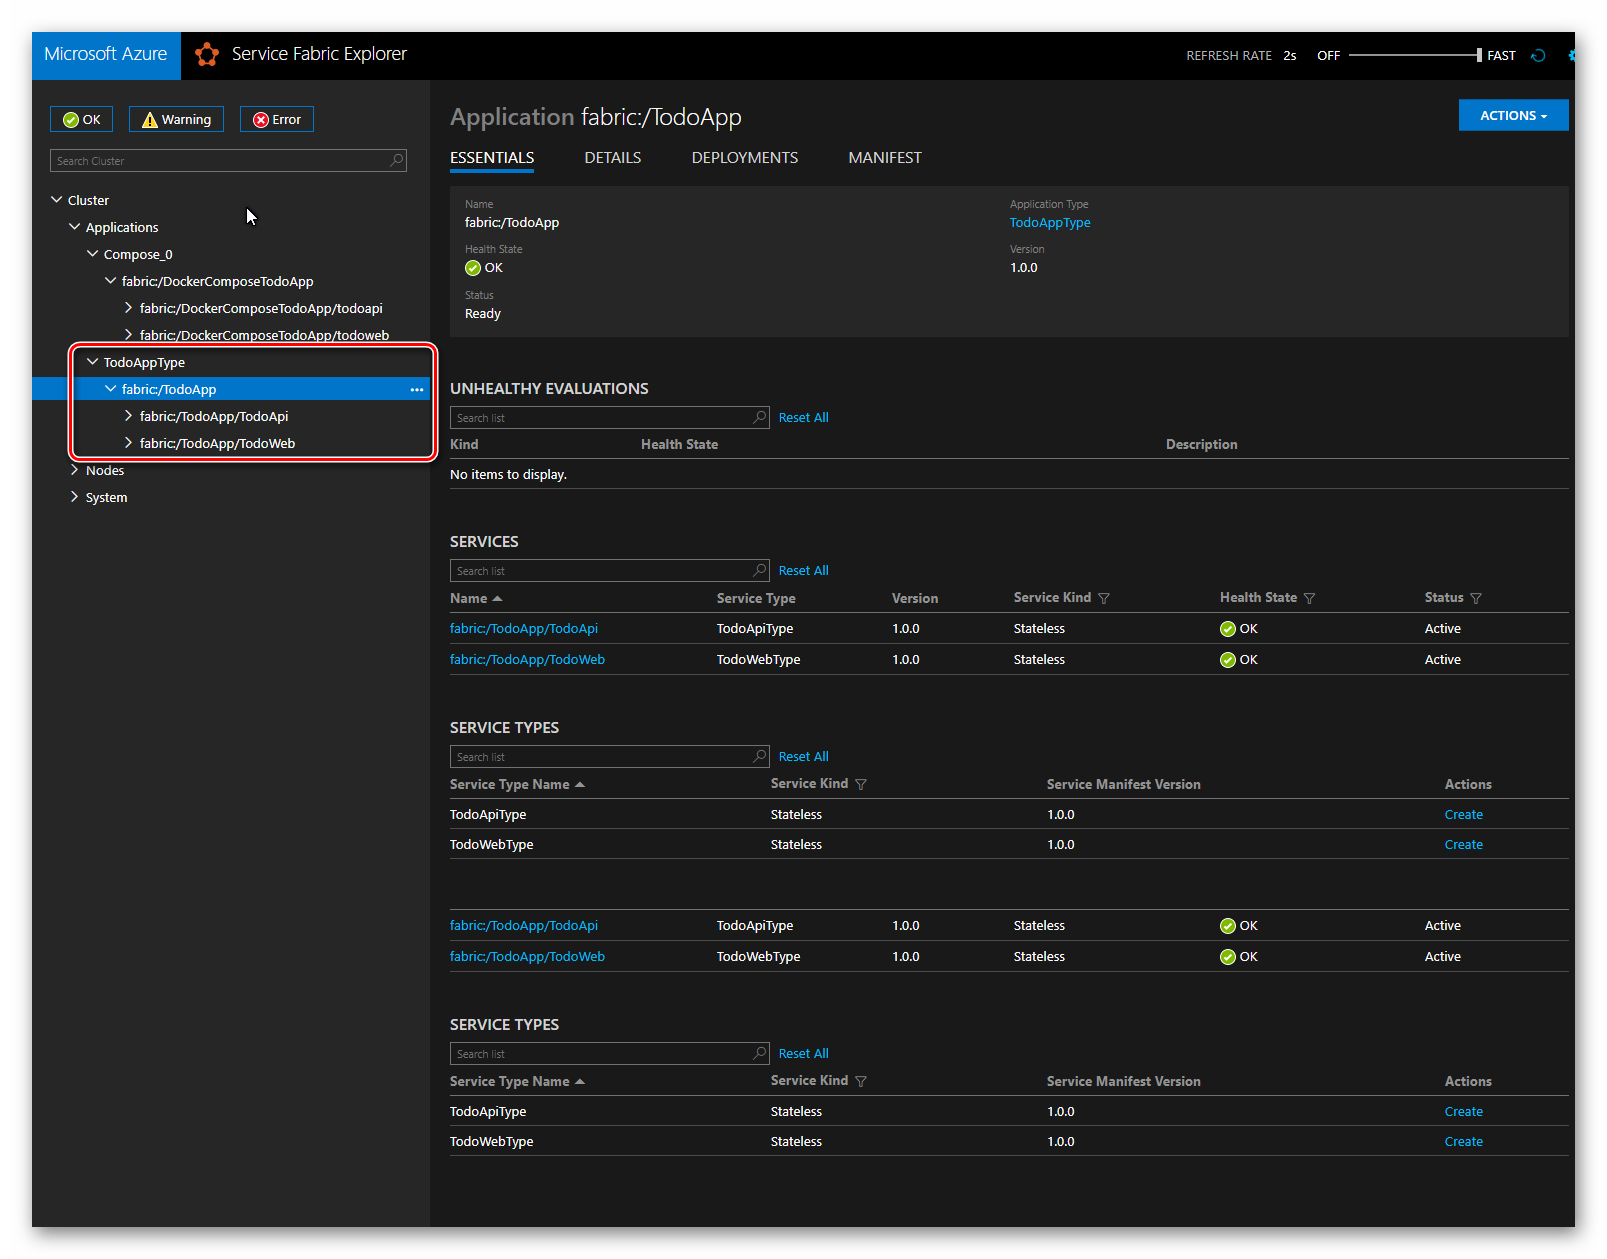Click the refresh icon next to FAST
Viewport: 1607px width, 1259px height.
tap(1538, 56)
